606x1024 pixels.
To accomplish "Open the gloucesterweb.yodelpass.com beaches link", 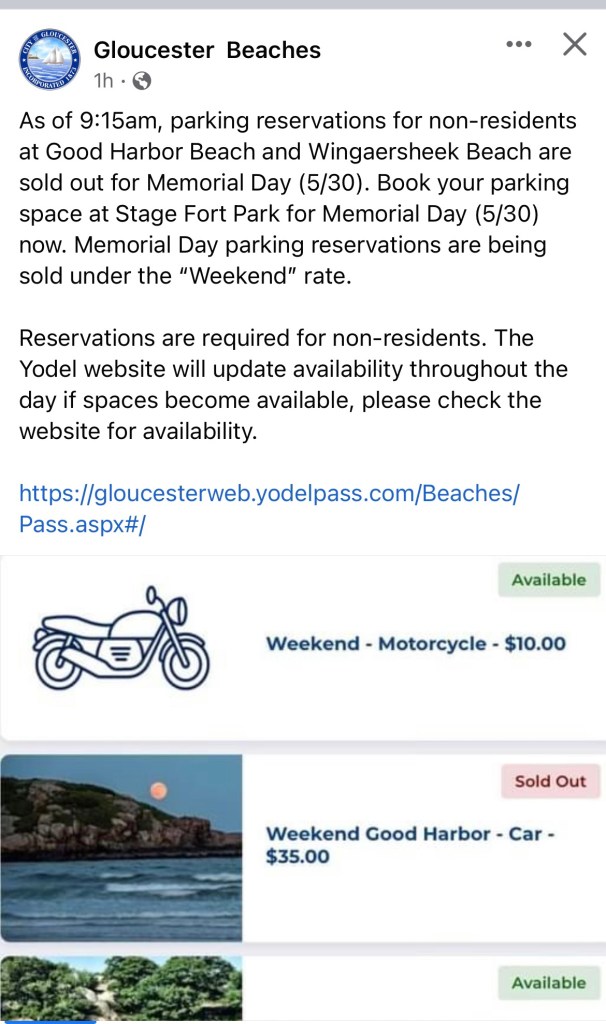I will point(269,508).
